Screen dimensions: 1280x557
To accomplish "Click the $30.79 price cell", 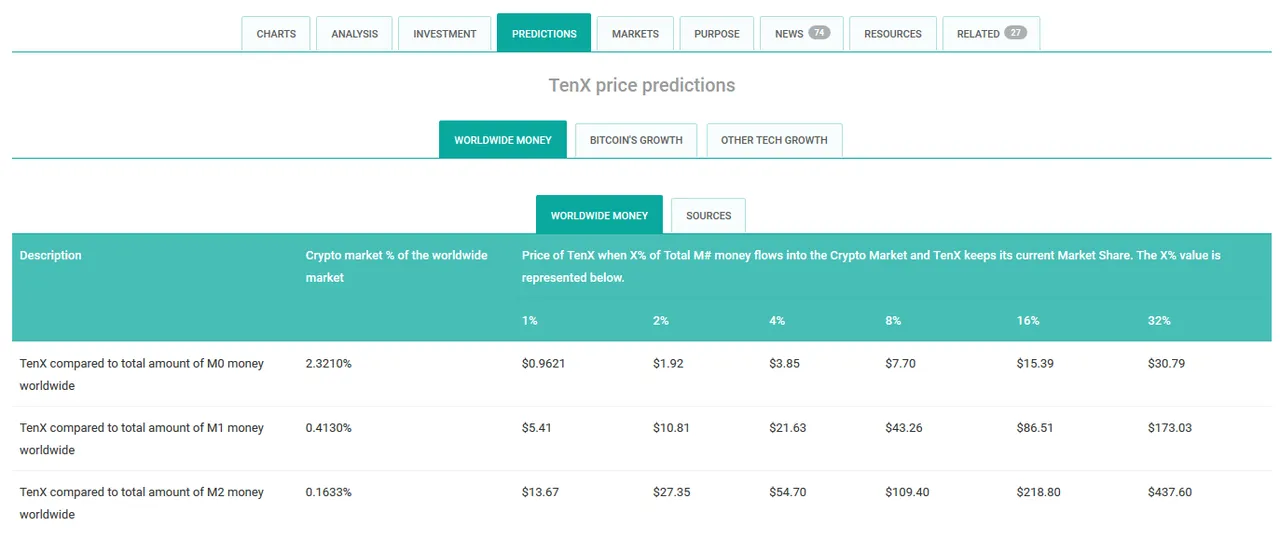I will pyautogui.click(x=1166, y=363).
